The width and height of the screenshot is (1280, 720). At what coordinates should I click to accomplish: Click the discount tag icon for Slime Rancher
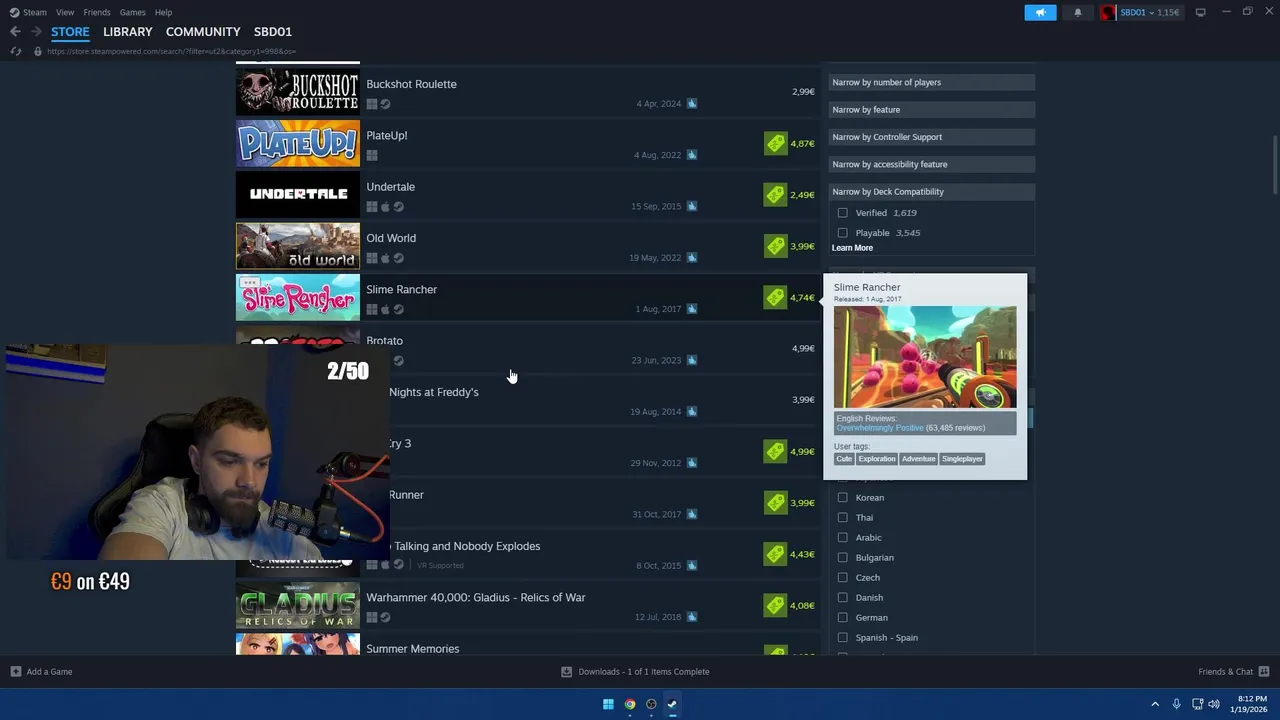point(776,297)
